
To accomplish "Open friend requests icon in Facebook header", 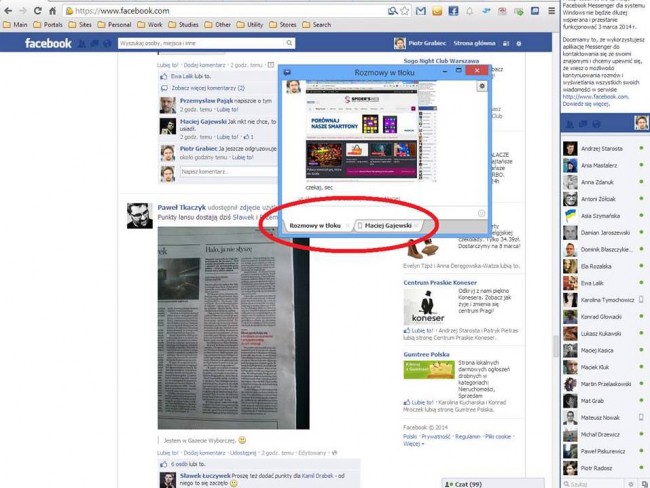I will point(82,44).
